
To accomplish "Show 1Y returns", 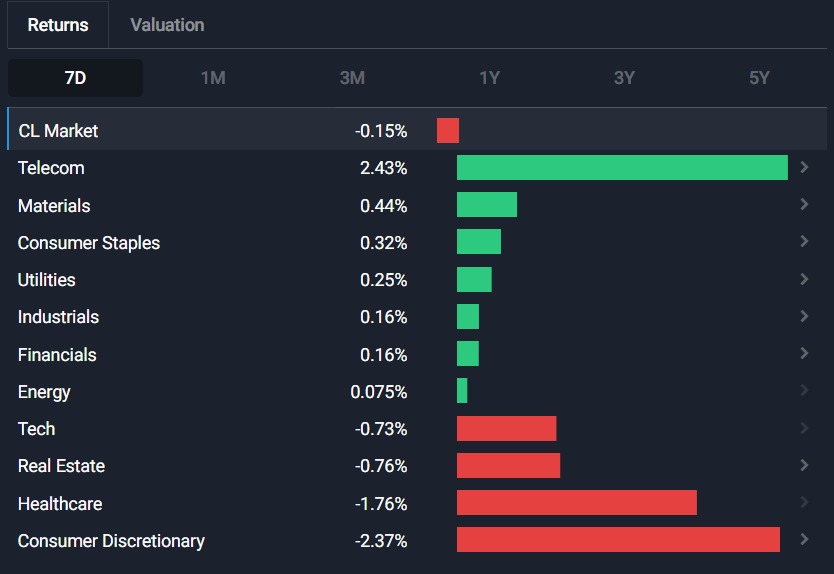I will point(489,78).
